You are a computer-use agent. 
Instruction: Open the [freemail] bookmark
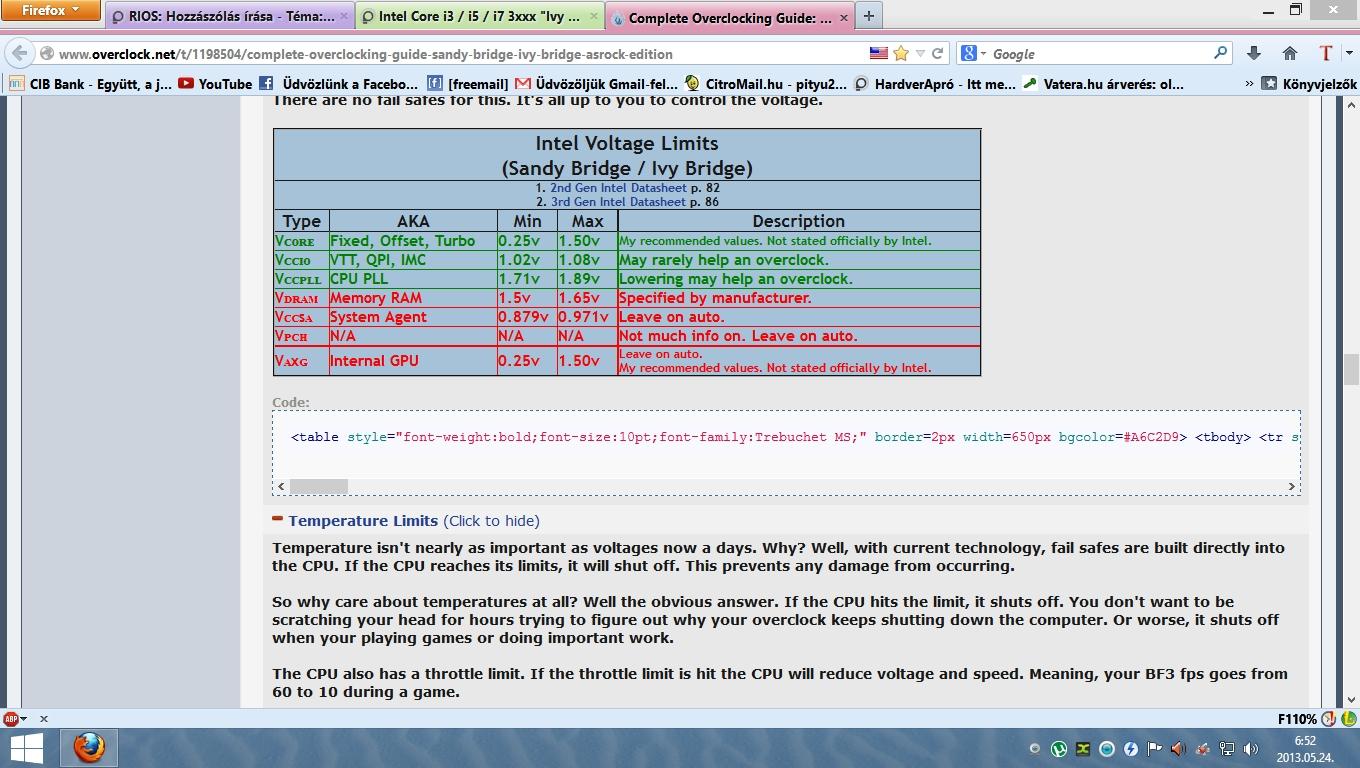(468, 84)
